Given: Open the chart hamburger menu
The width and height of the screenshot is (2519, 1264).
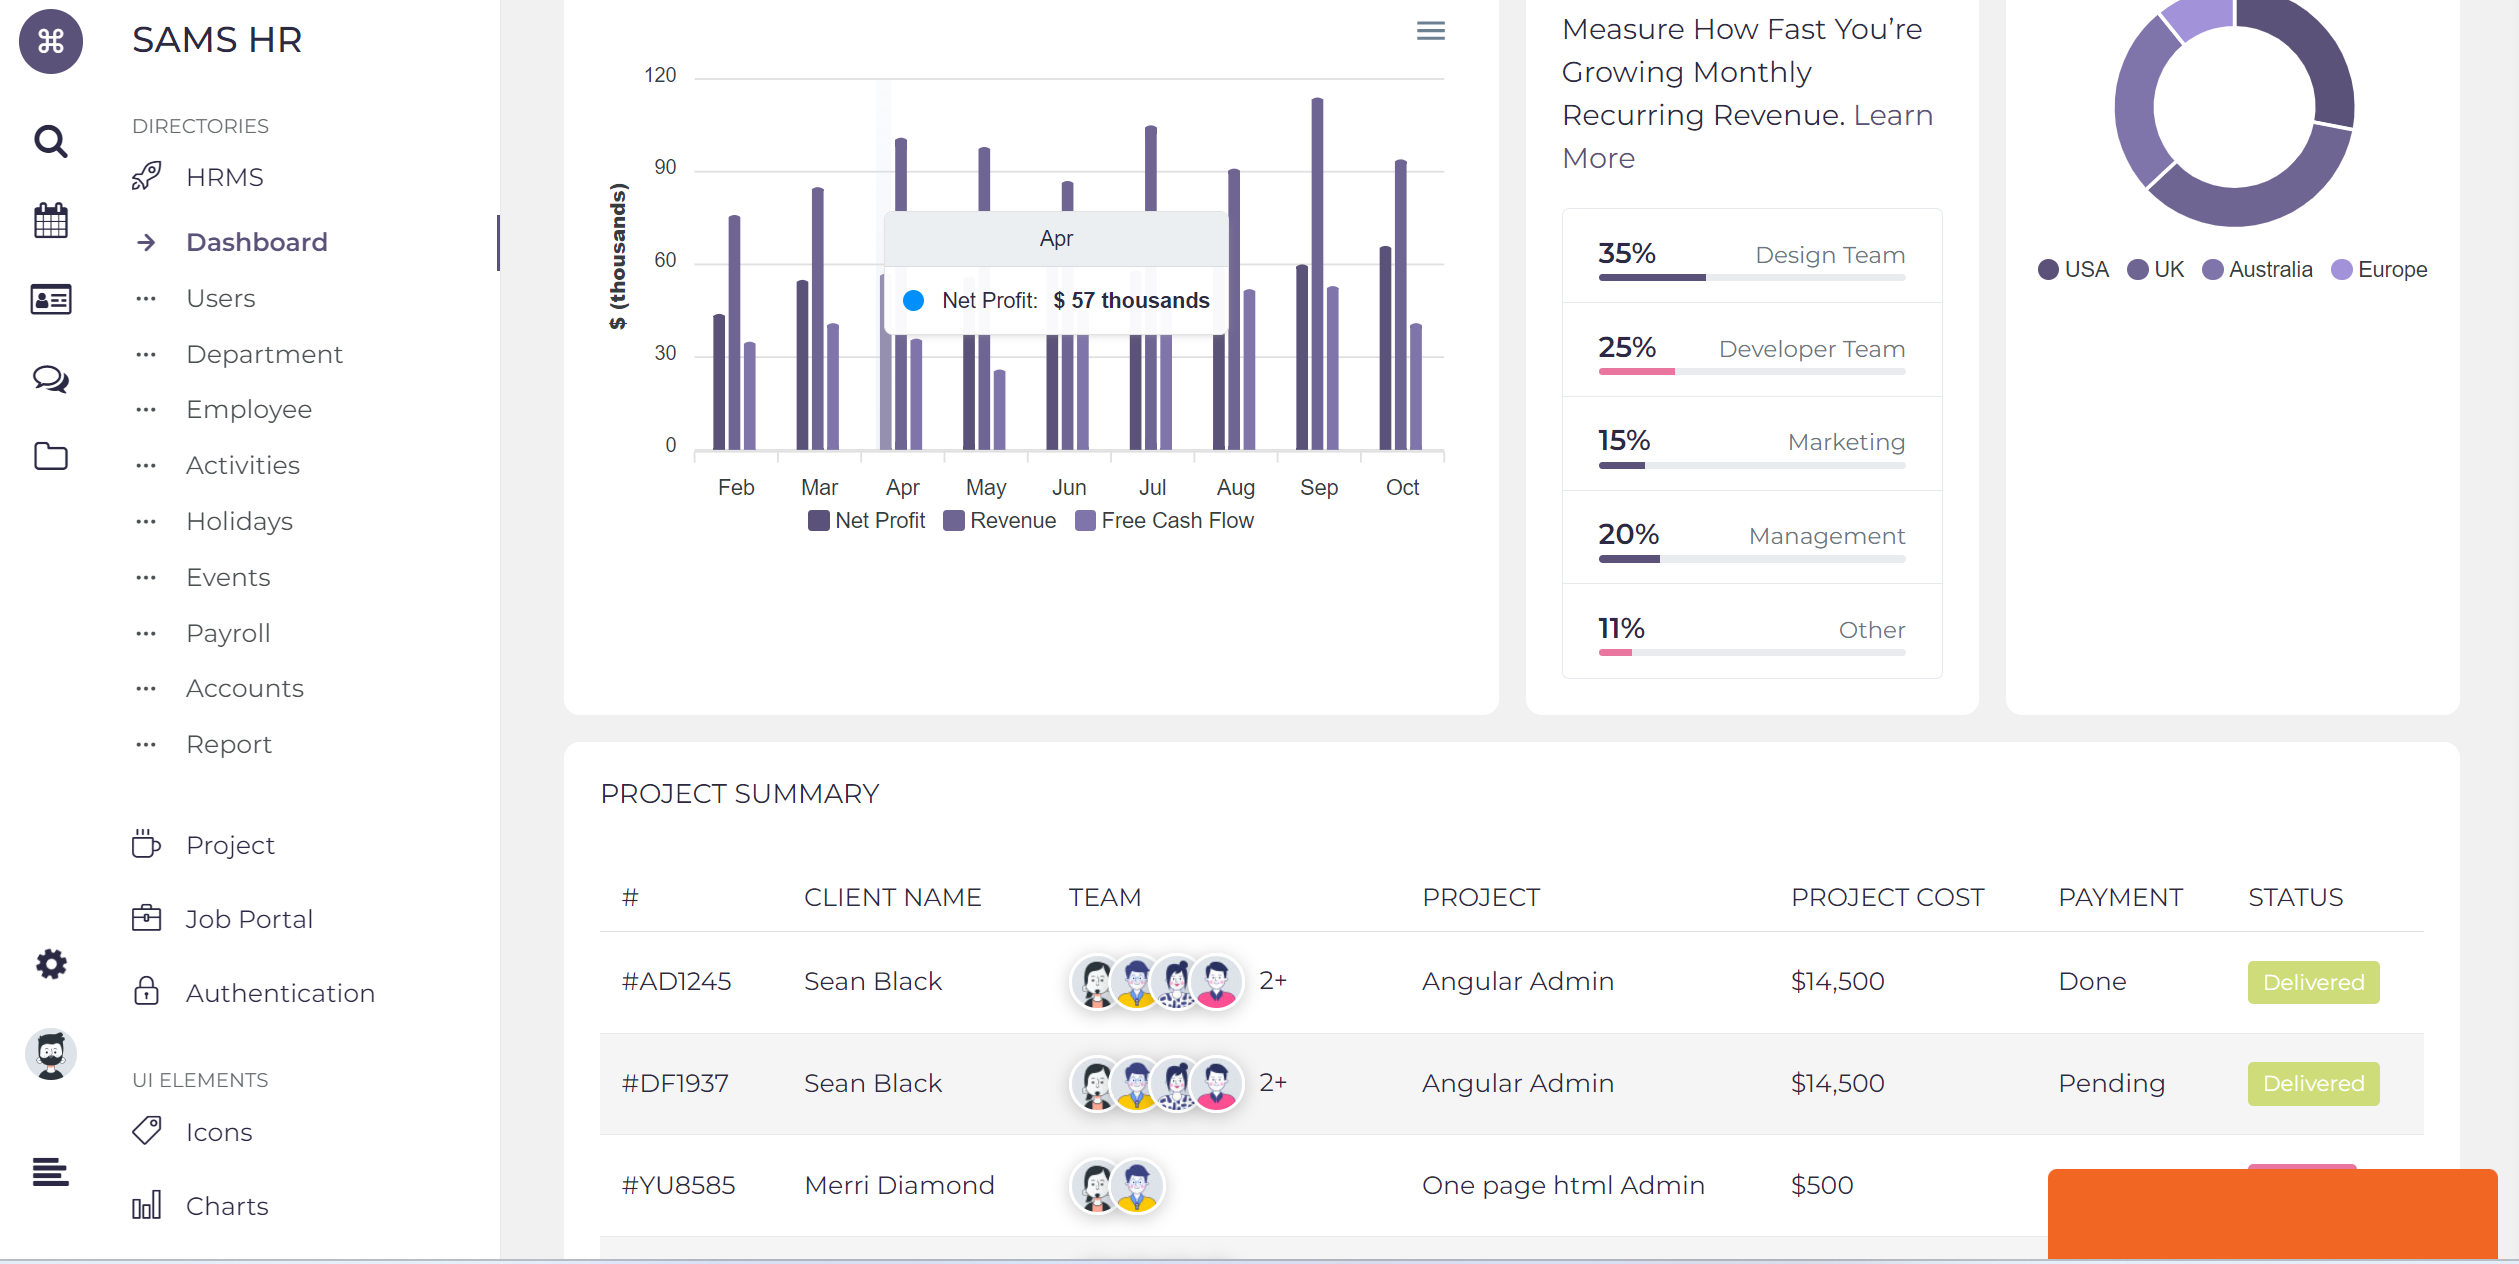Looking at the screenshot, I should click(x=1431, y=31).
